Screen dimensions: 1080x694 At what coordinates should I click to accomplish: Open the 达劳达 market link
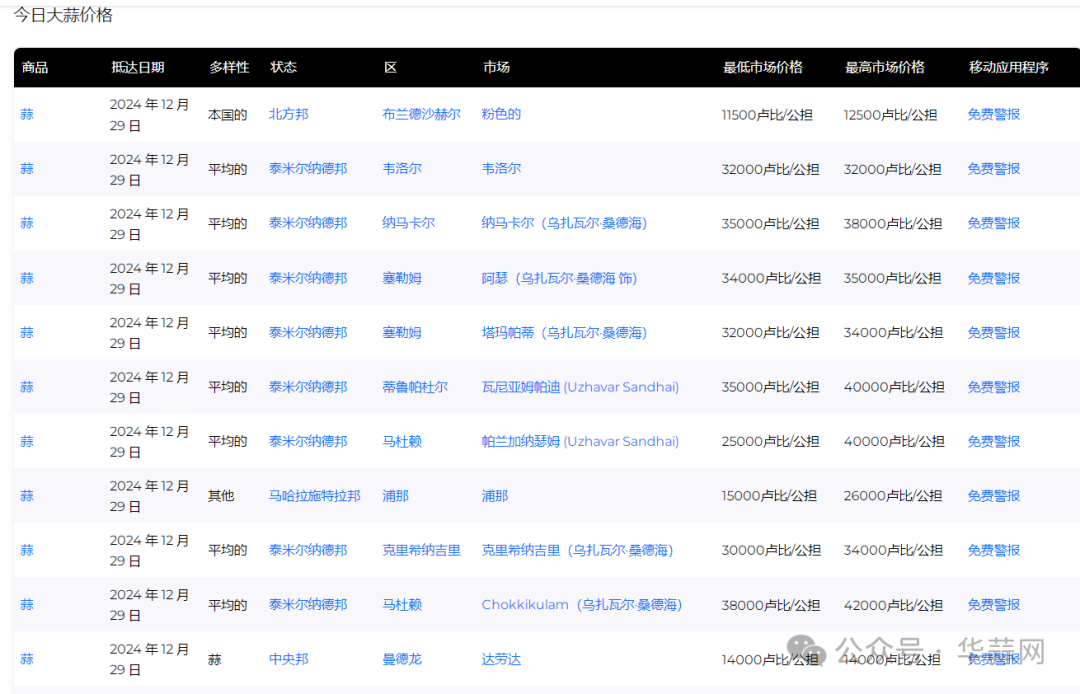pos(501,659)
